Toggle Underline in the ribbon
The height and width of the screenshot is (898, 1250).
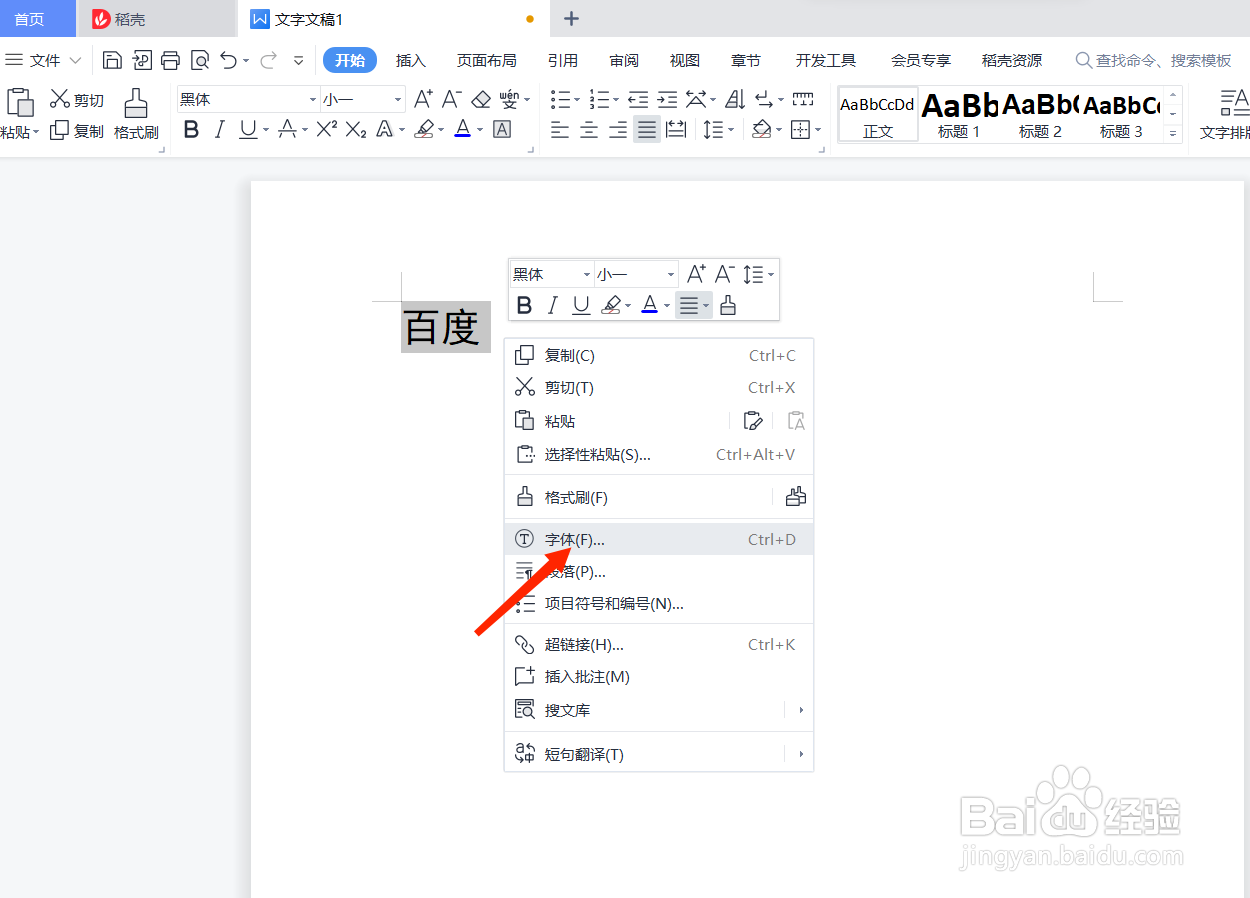click(248, 129)
